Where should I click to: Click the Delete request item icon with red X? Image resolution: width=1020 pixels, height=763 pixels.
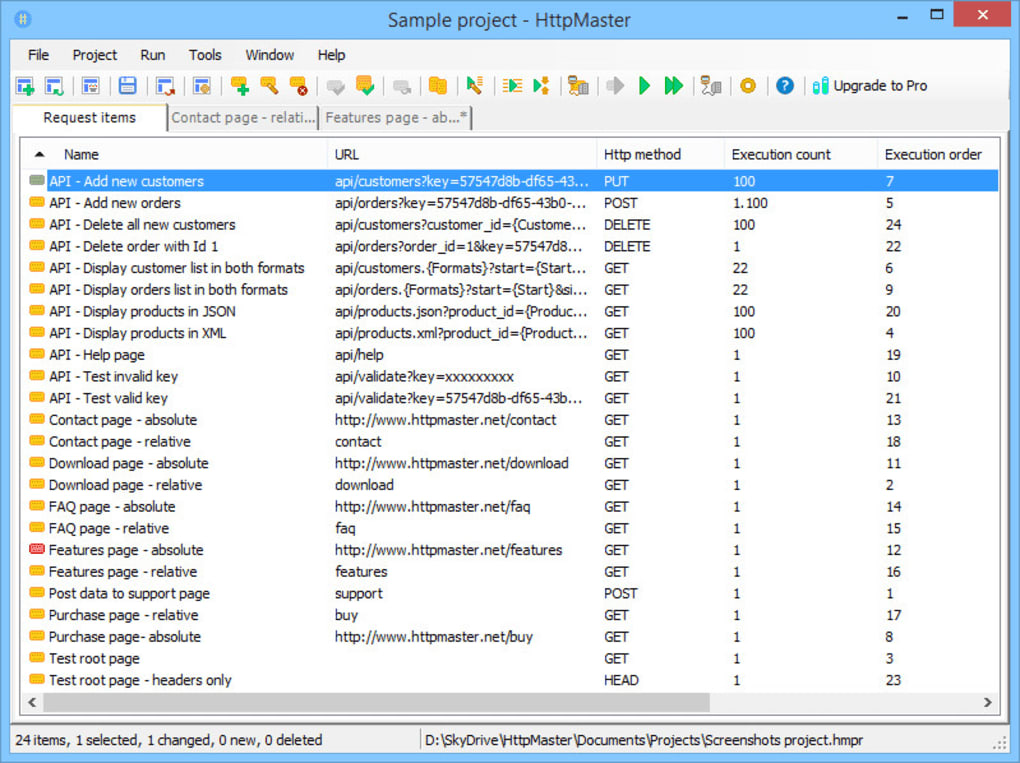(298, 86)
